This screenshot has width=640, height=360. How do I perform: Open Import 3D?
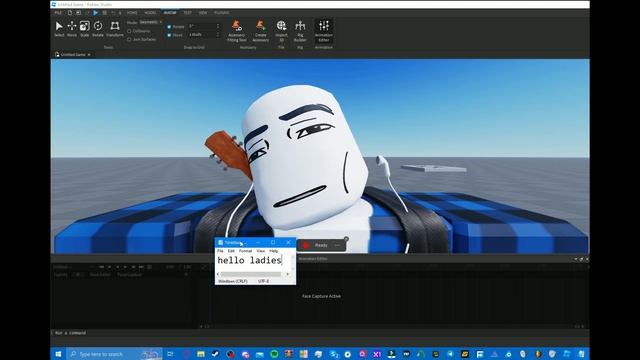point(281,31)
